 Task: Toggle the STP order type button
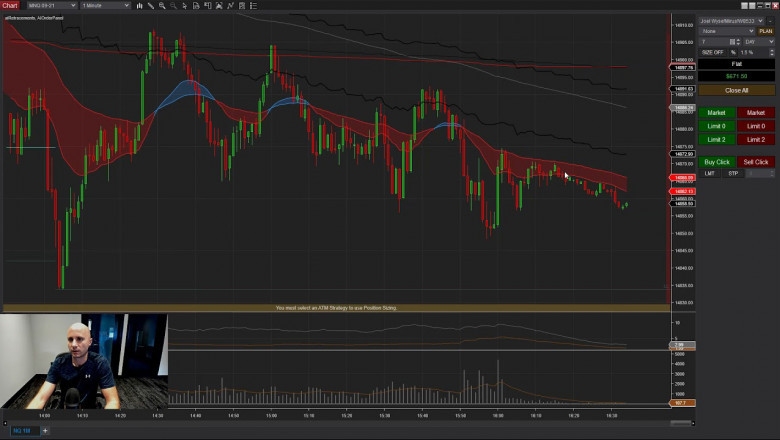tap(732, 173)
